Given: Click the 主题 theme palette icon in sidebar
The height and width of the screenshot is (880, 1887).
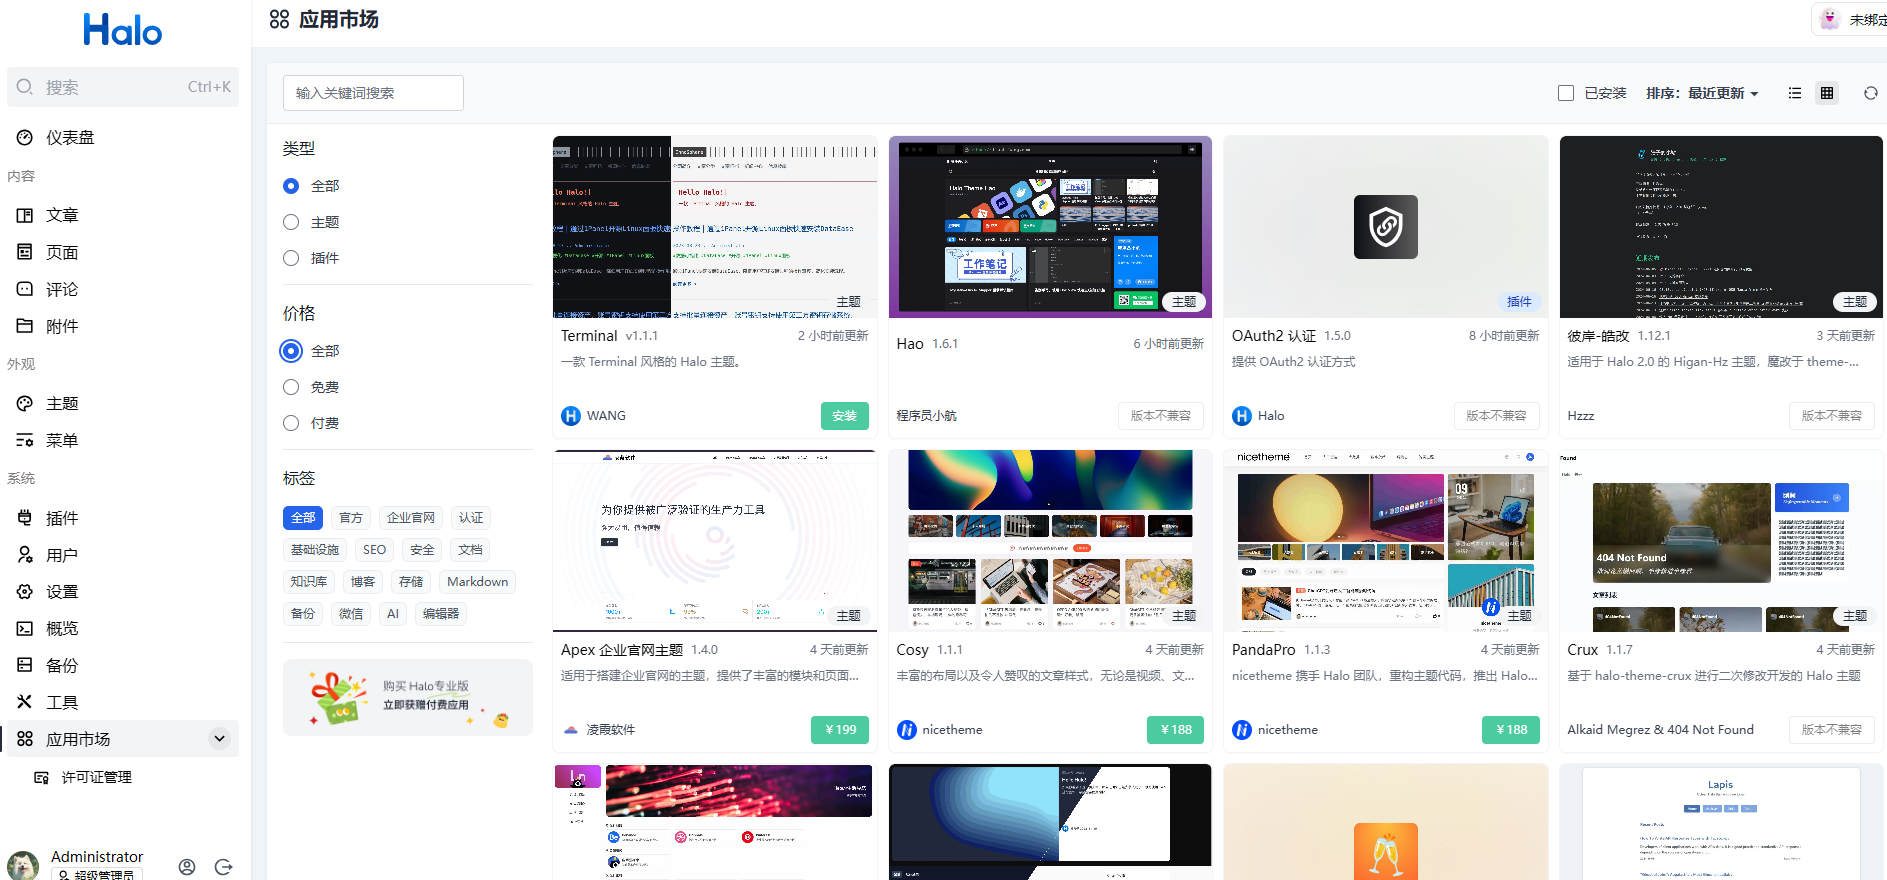Looking at the screenshot, I should click(x=25, y=403).
